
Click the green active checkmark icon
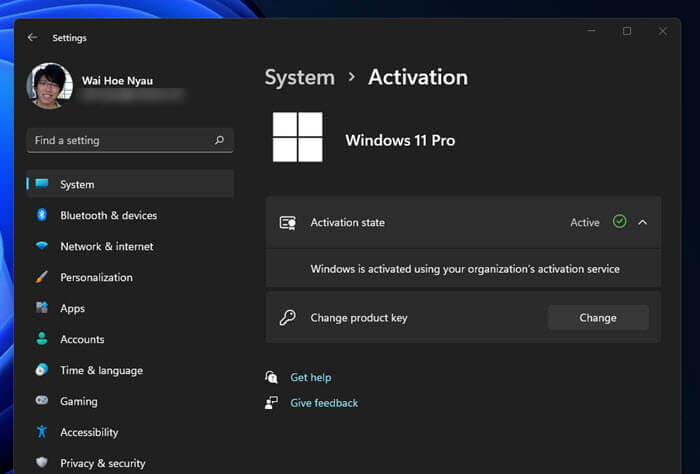pos(620,221)
